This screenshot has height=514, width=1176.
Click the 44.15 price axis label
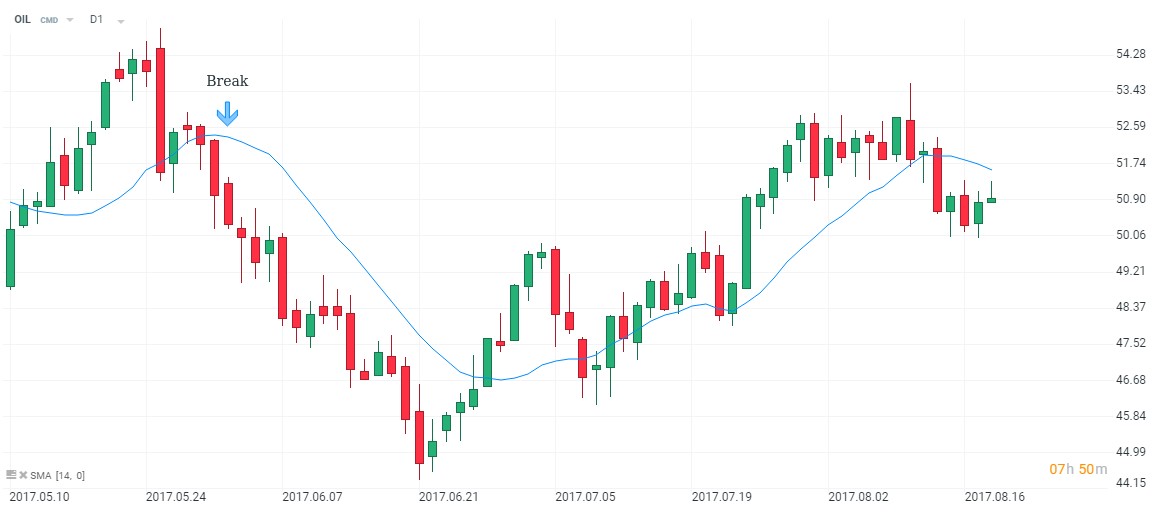[1132, 483]
